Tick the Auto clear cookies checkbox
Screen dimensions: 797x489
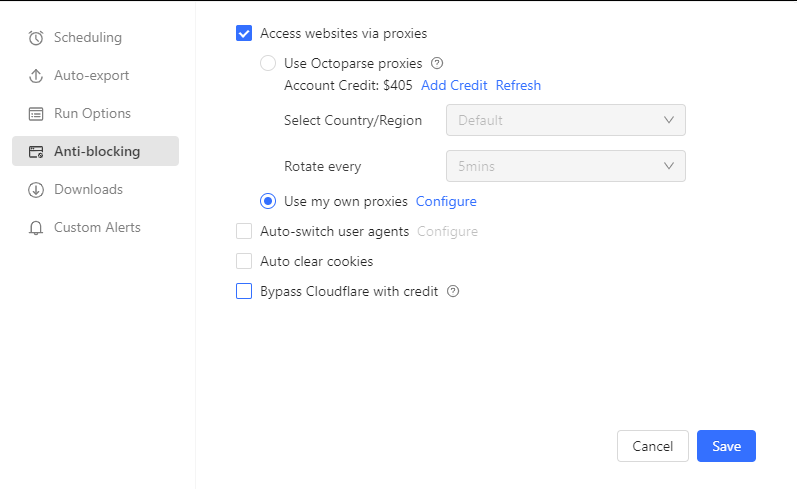point(244,262)
